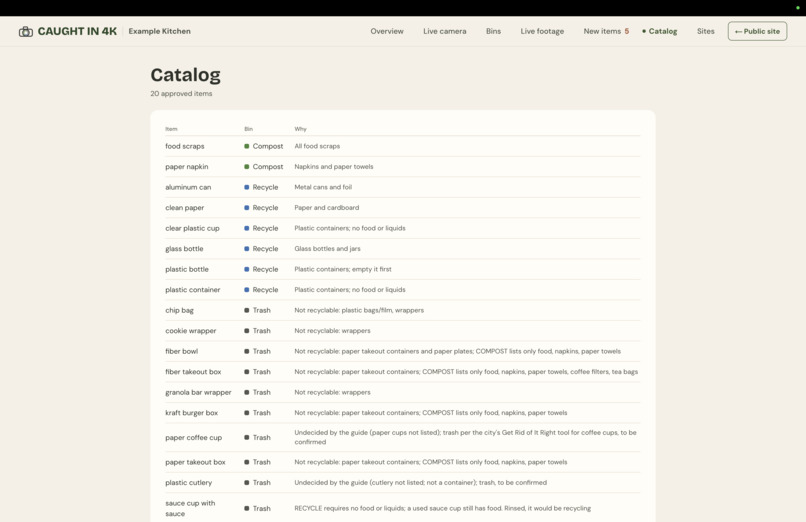Select the paper coffee cup item
806x522 pixels.
click(193, 438)
